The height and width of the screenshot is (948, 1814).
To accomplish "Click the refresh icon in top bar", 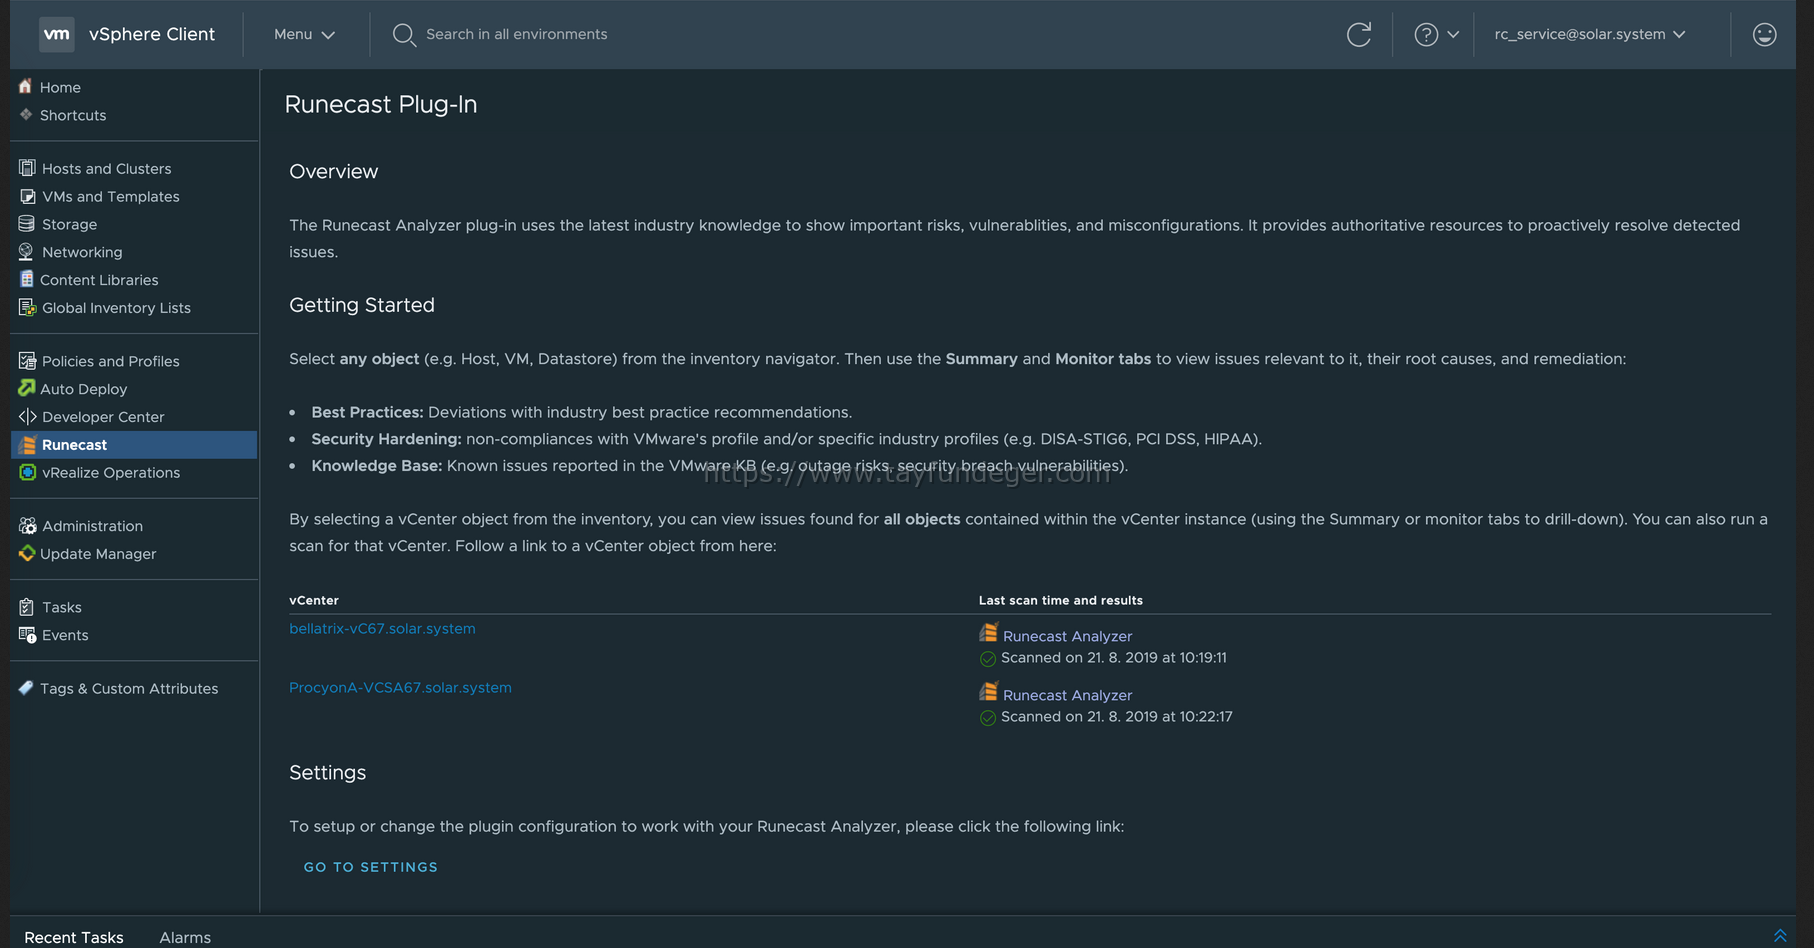I will tap(1358, 34).
